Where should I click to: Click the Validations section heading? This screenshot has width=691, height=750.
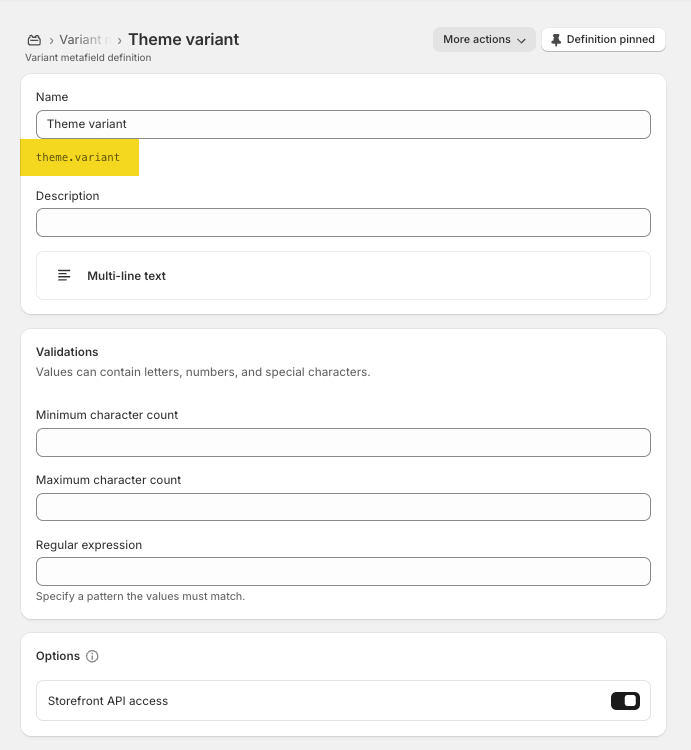tap(67, 352)
